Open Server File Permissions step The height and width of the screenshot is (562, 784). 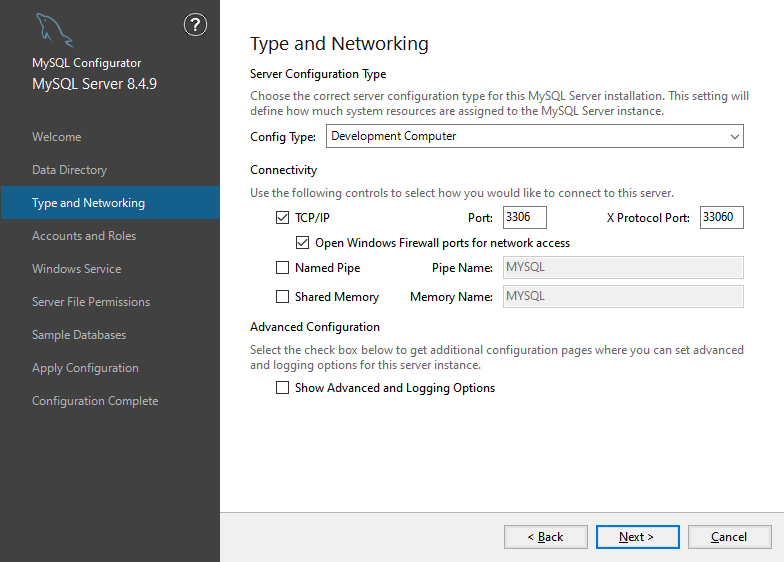pos(91,302)
